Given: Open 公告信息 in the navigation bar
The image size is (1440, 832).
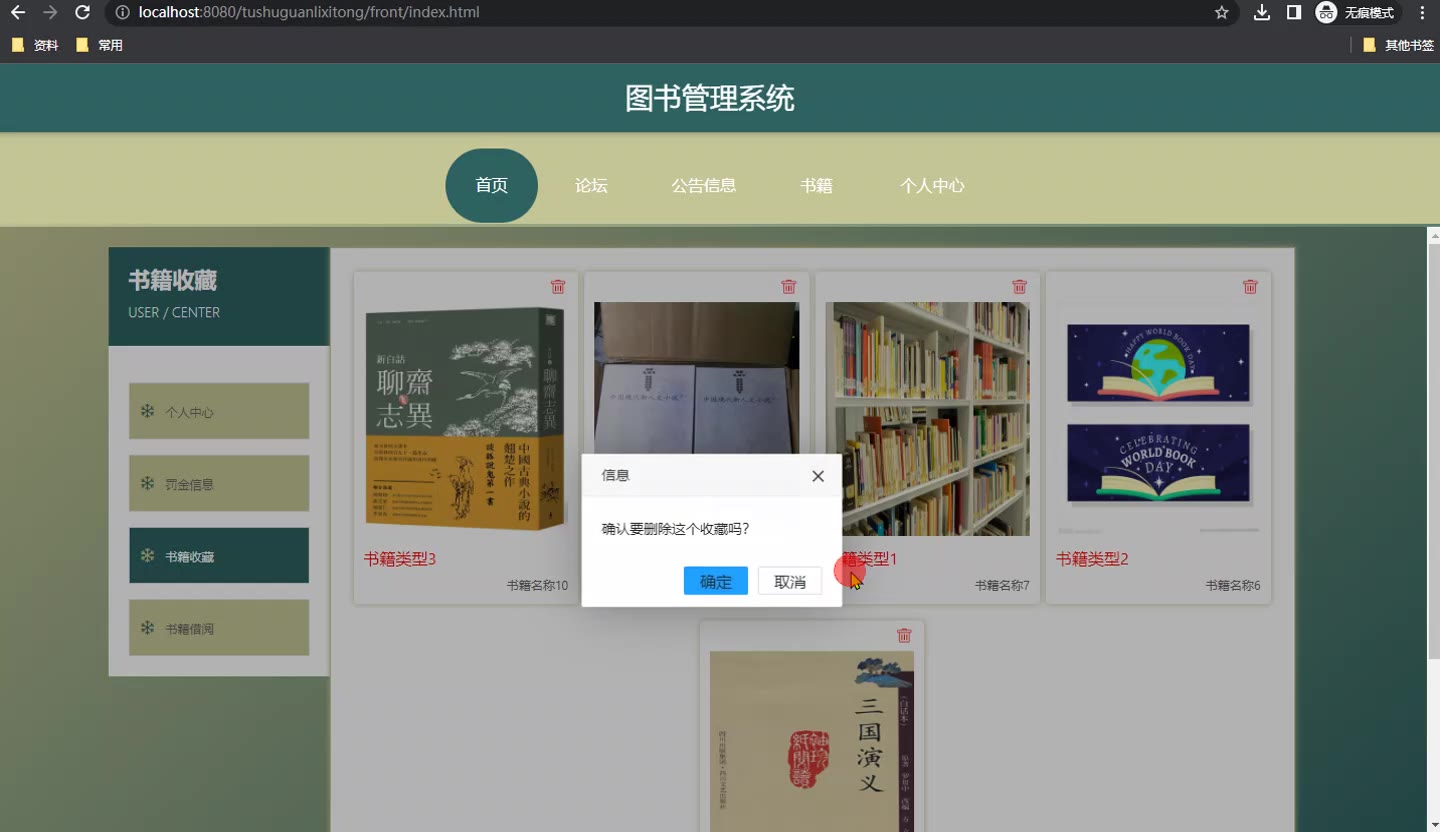Looking at the screenshot, I should click(704, 185).
